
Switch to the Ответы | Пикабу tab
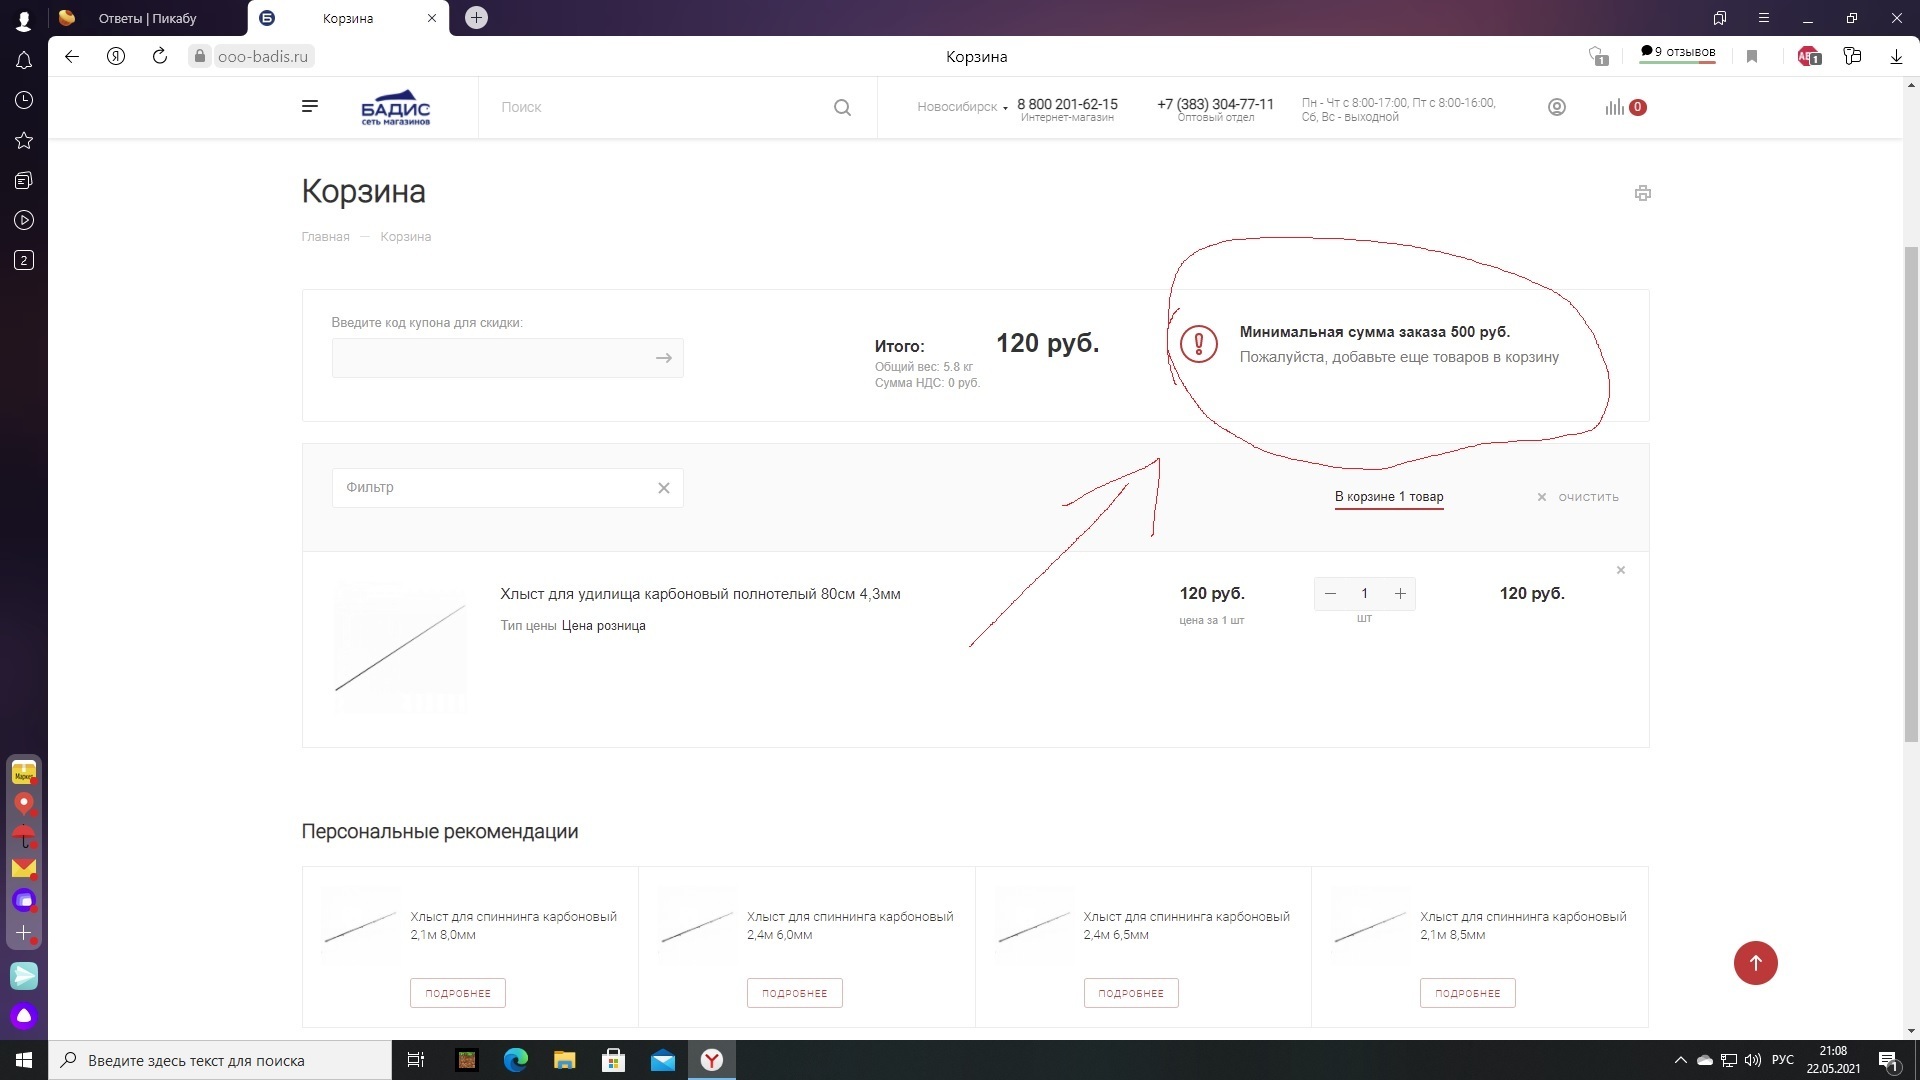148,18
